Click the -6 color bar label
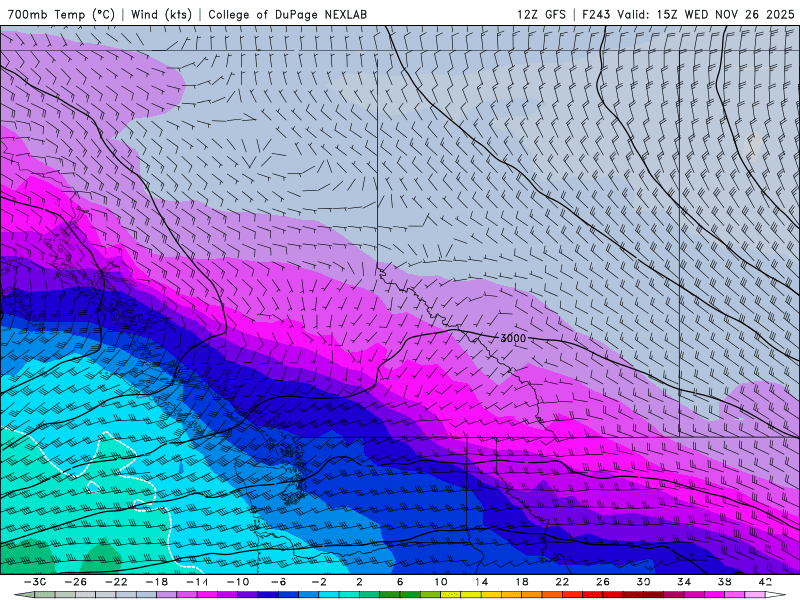The image size is (800, 600). [278, 582]
